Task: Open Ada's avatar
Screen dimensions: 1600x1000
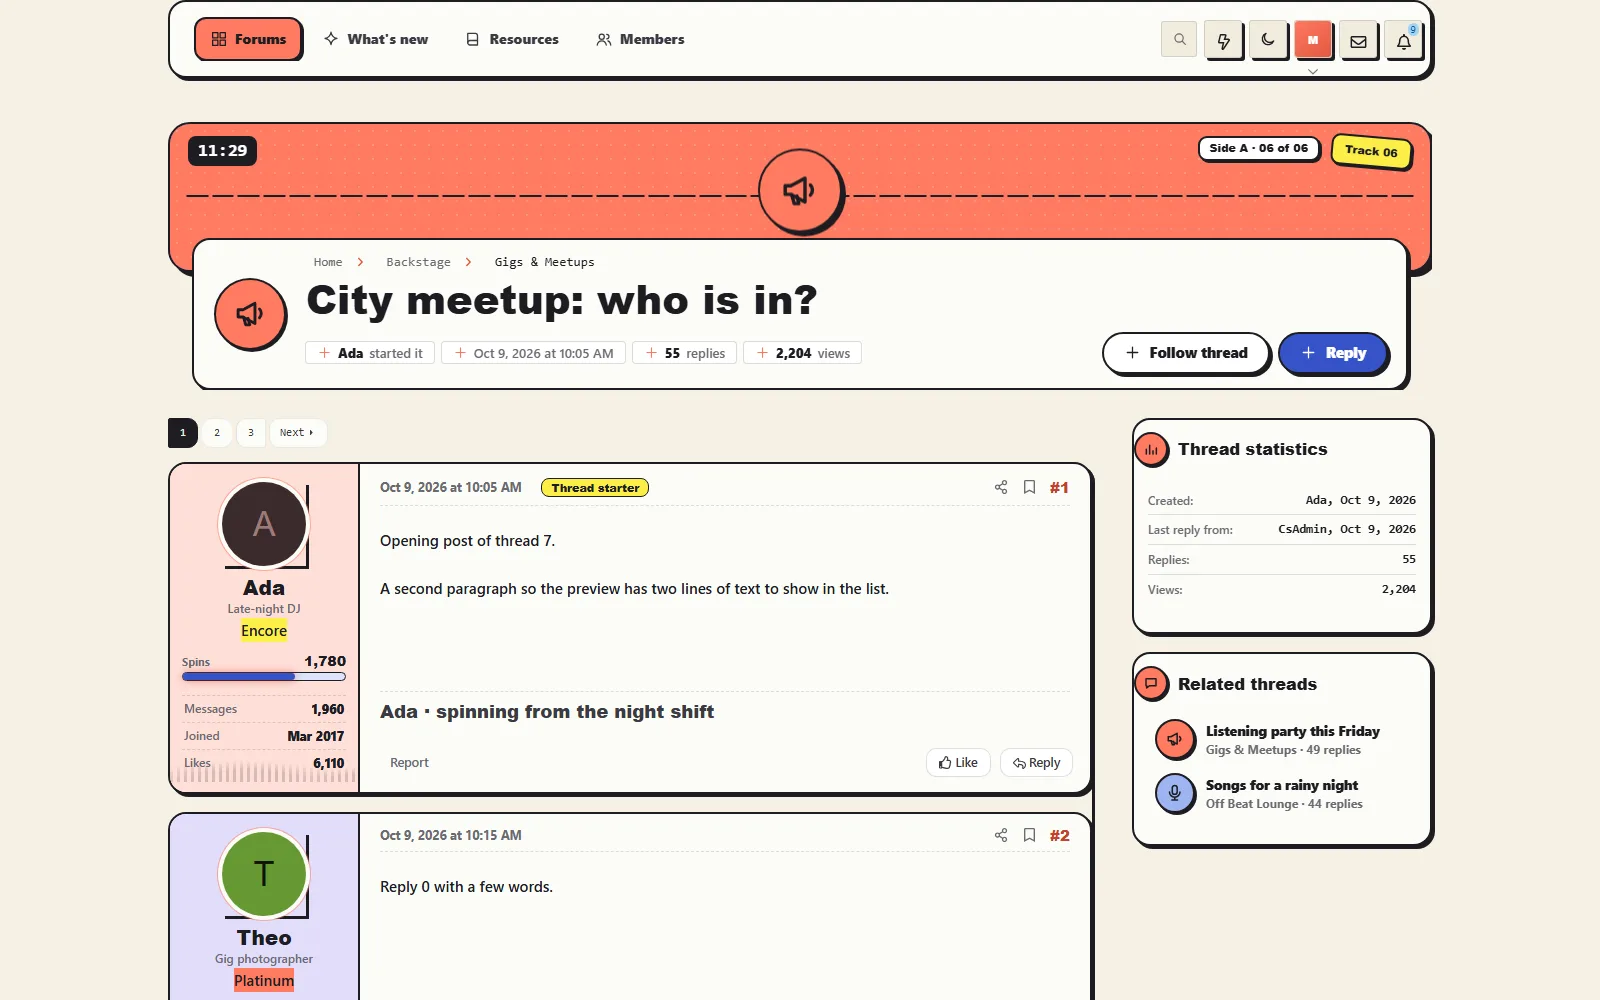Action: coord(264,524)
